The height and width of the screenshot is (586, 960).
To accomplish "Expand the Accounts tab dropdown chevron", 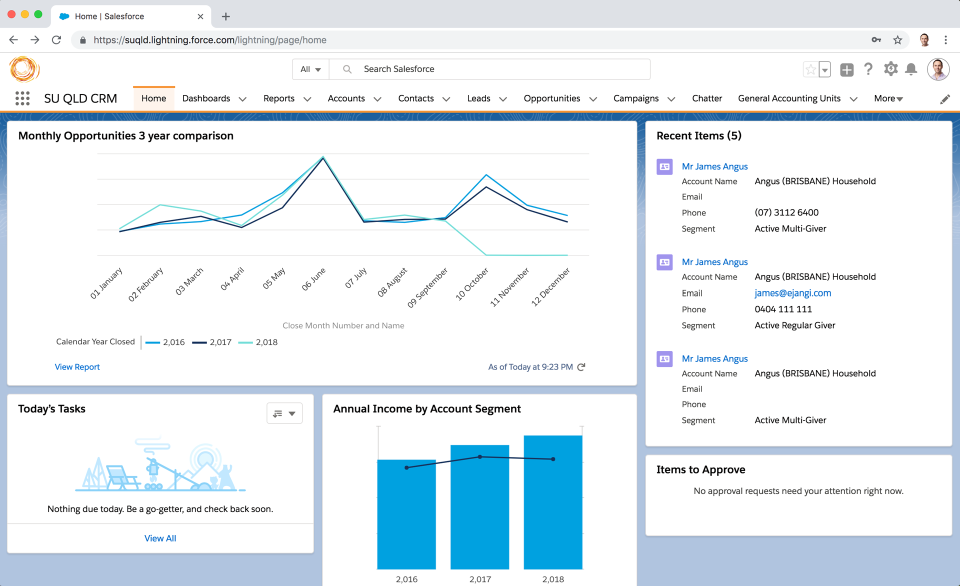I will (377, 99).
